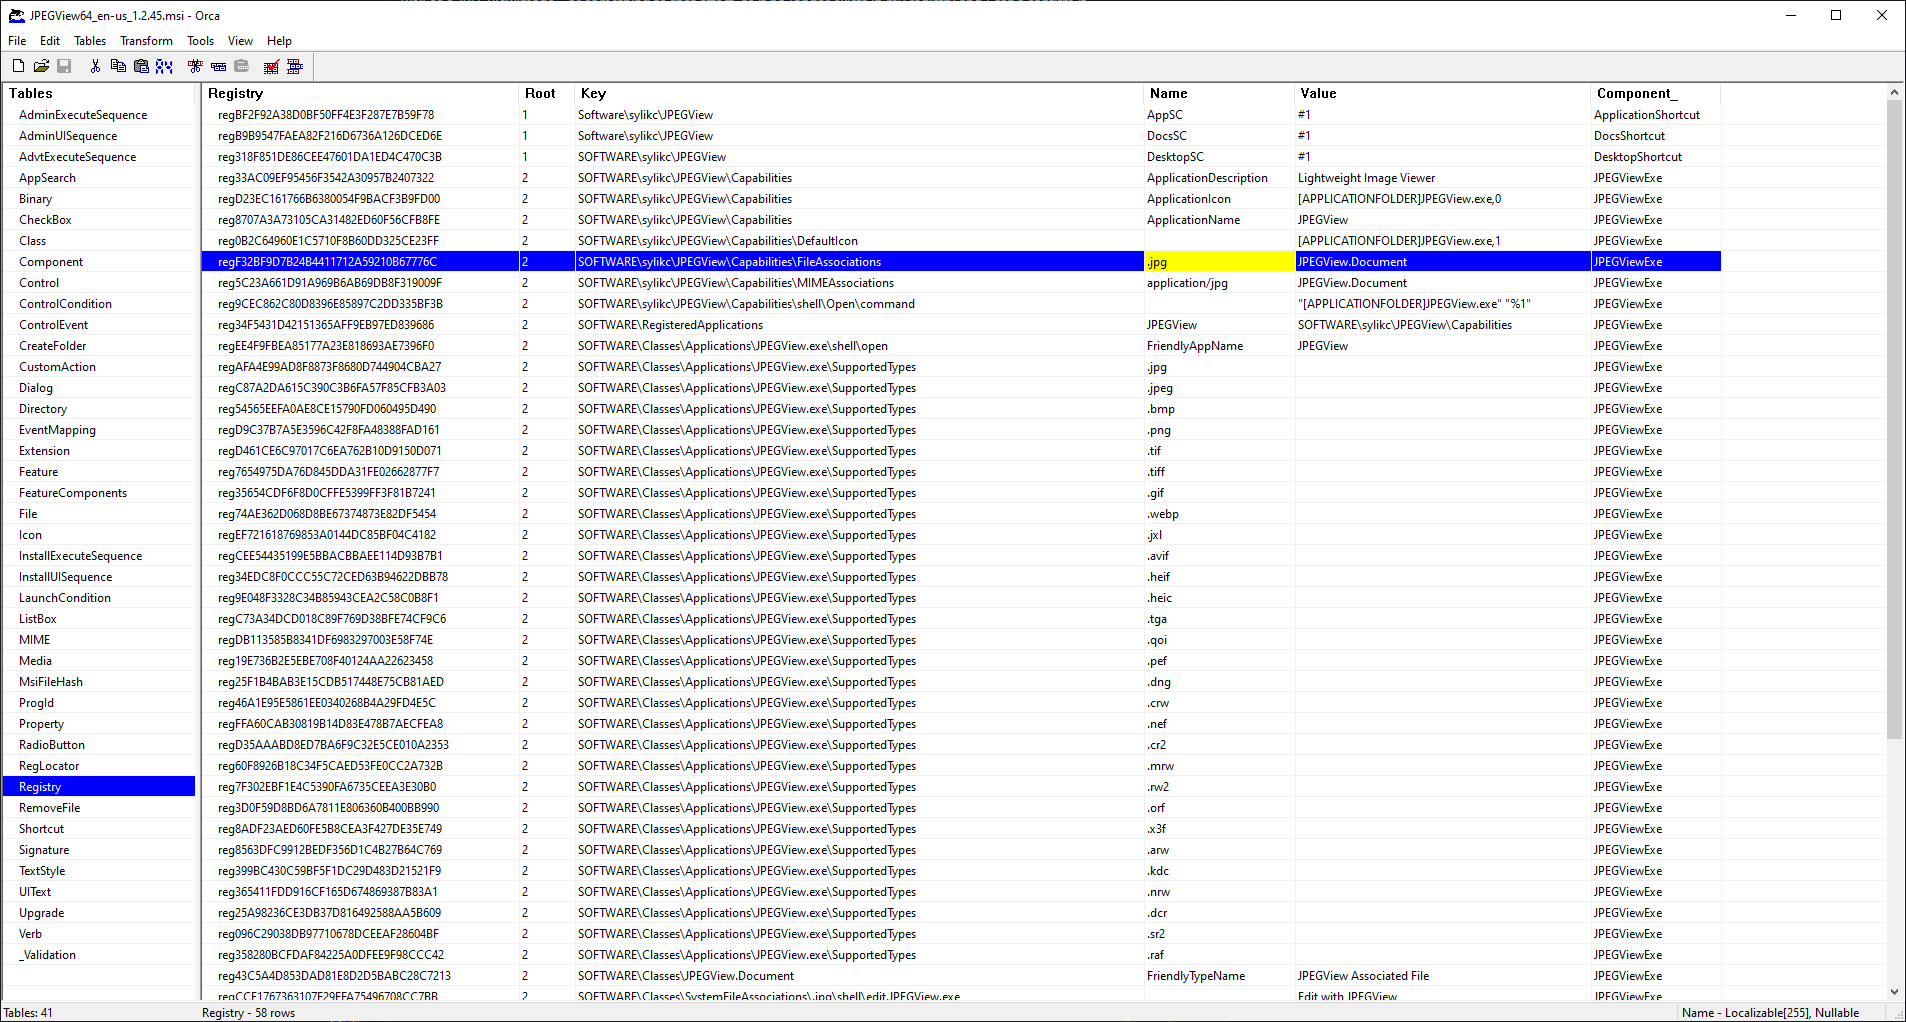Open the Tools menu
The image size is (1906, 1022).
tap(199, 41)
